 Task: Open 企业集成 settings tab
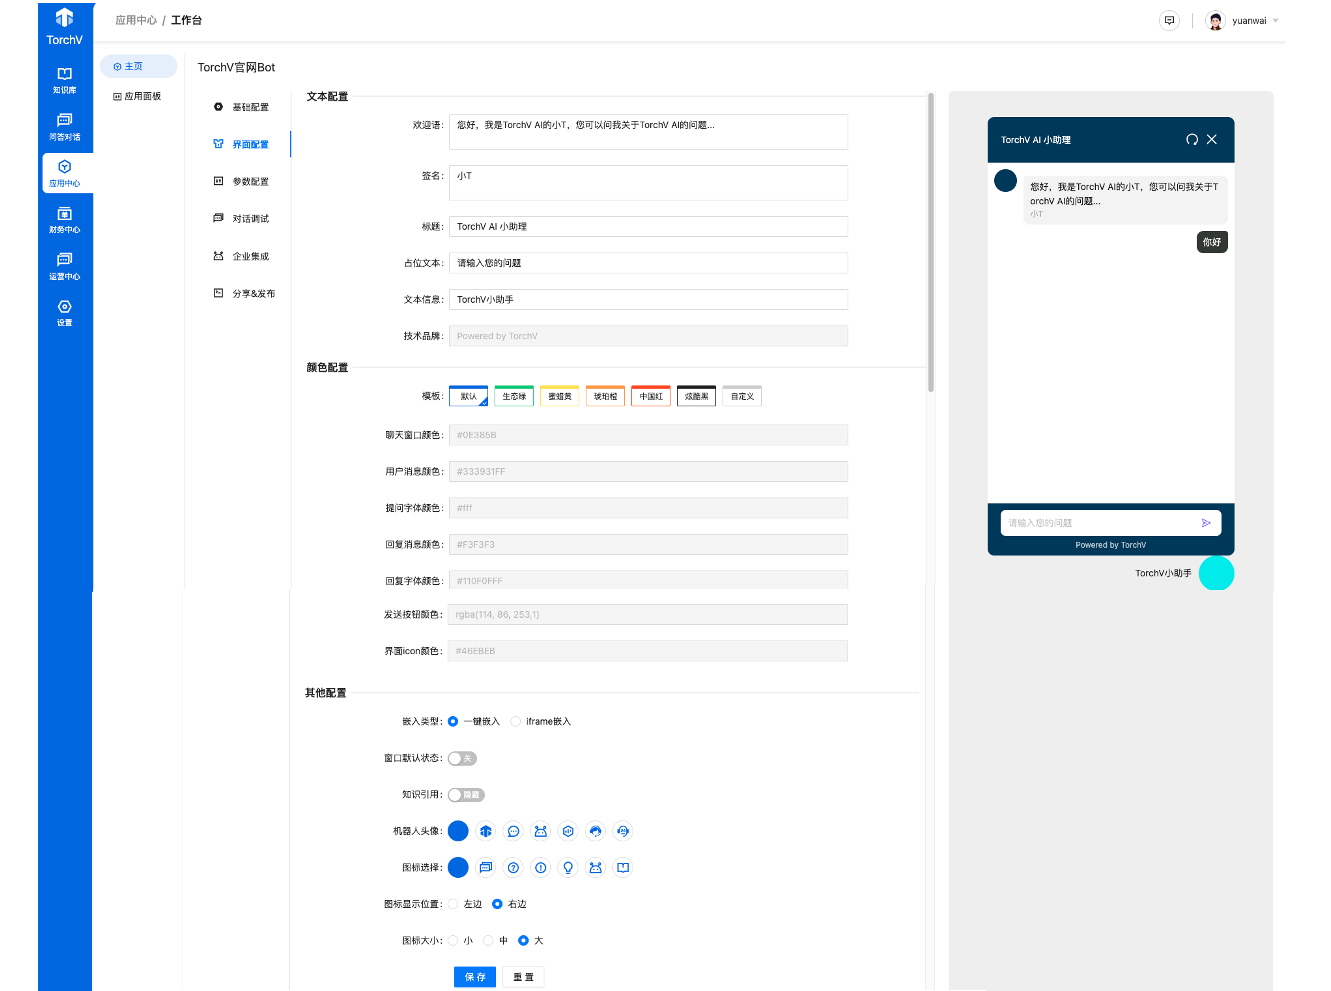241,256
